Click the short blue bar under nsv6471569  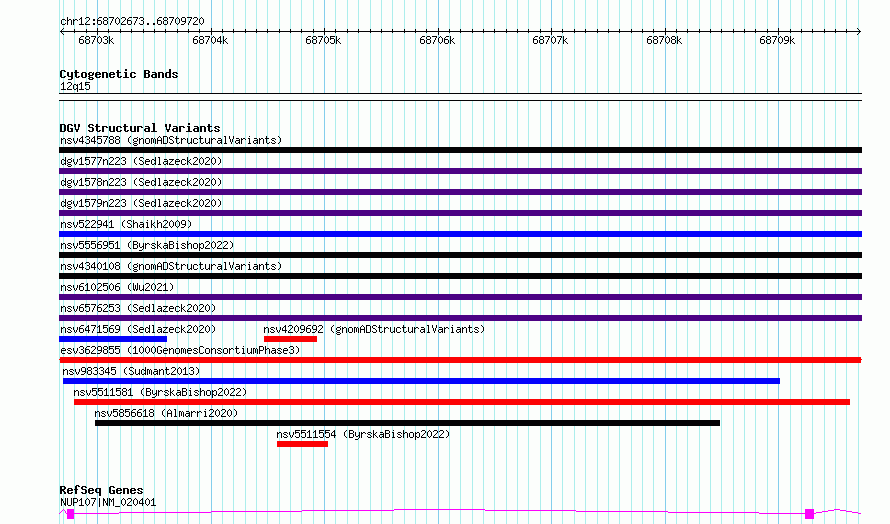tap(113, 339)
